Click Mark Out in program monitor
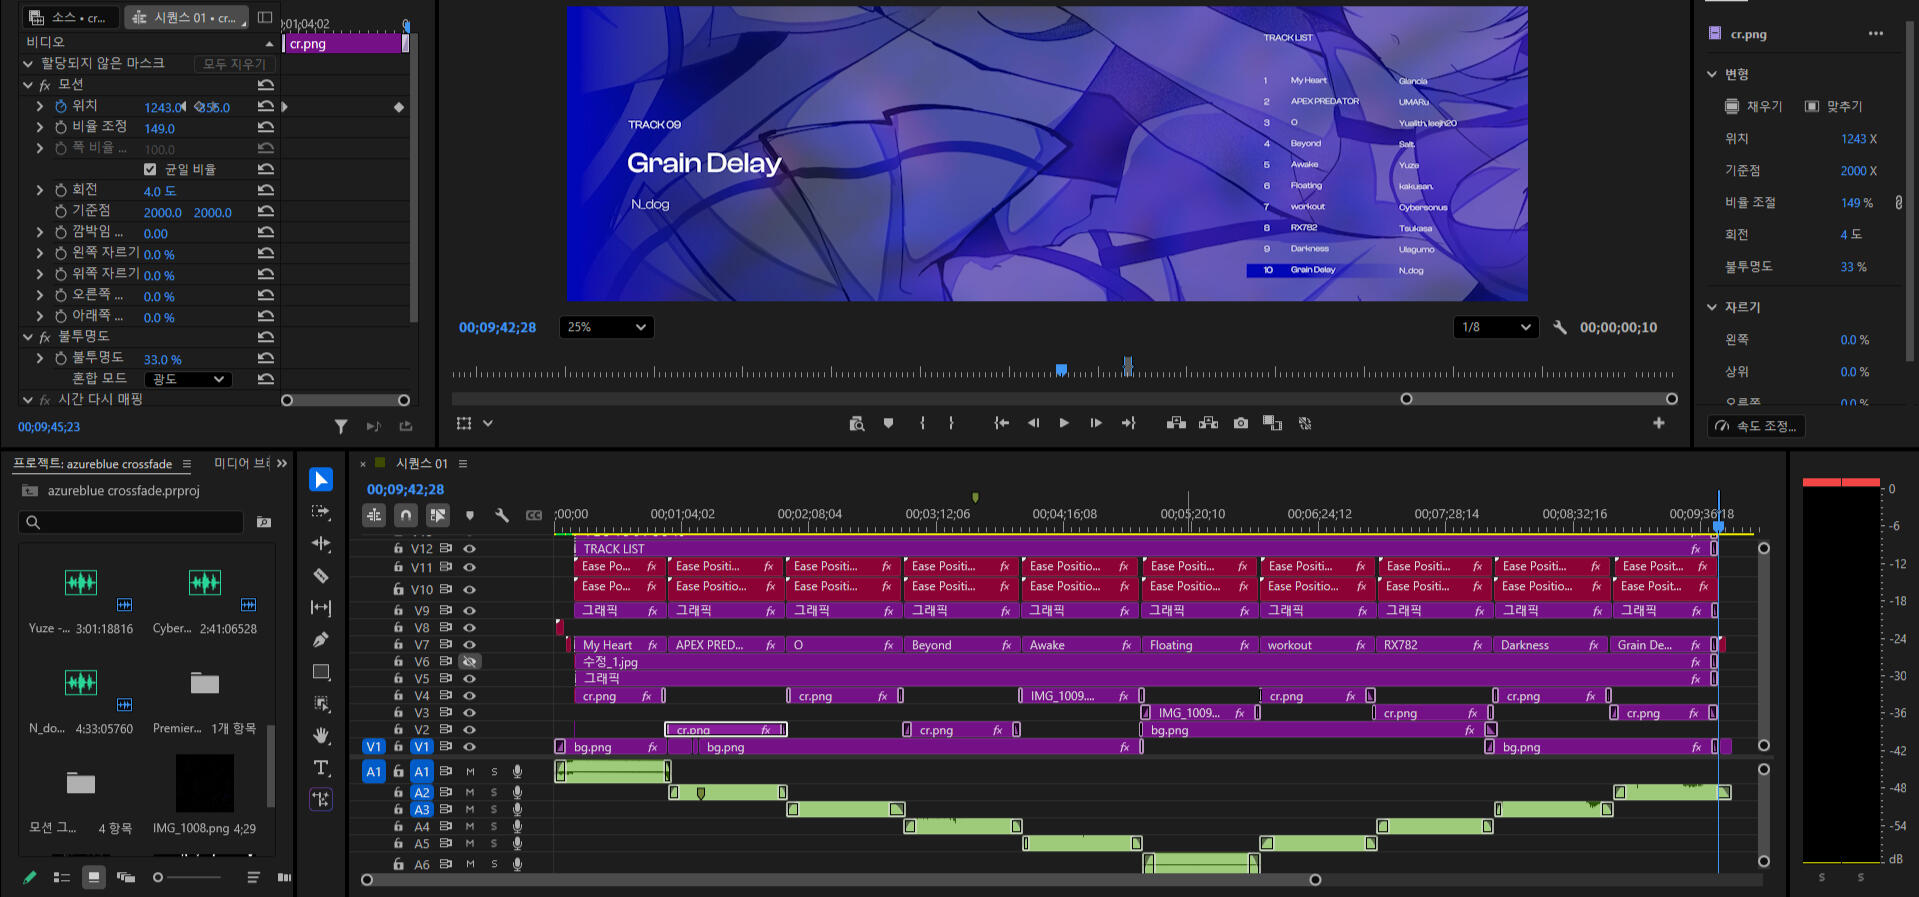 951,424
